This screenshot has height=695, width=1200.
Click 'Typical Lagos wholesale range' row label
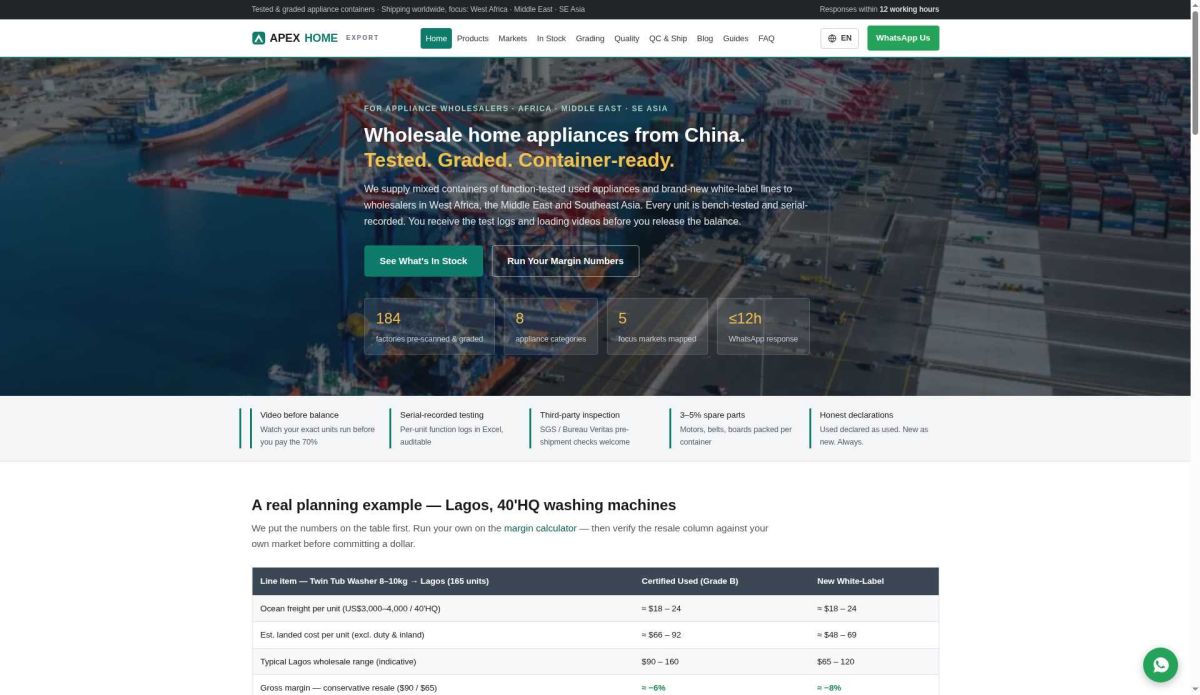click(338, 661)
